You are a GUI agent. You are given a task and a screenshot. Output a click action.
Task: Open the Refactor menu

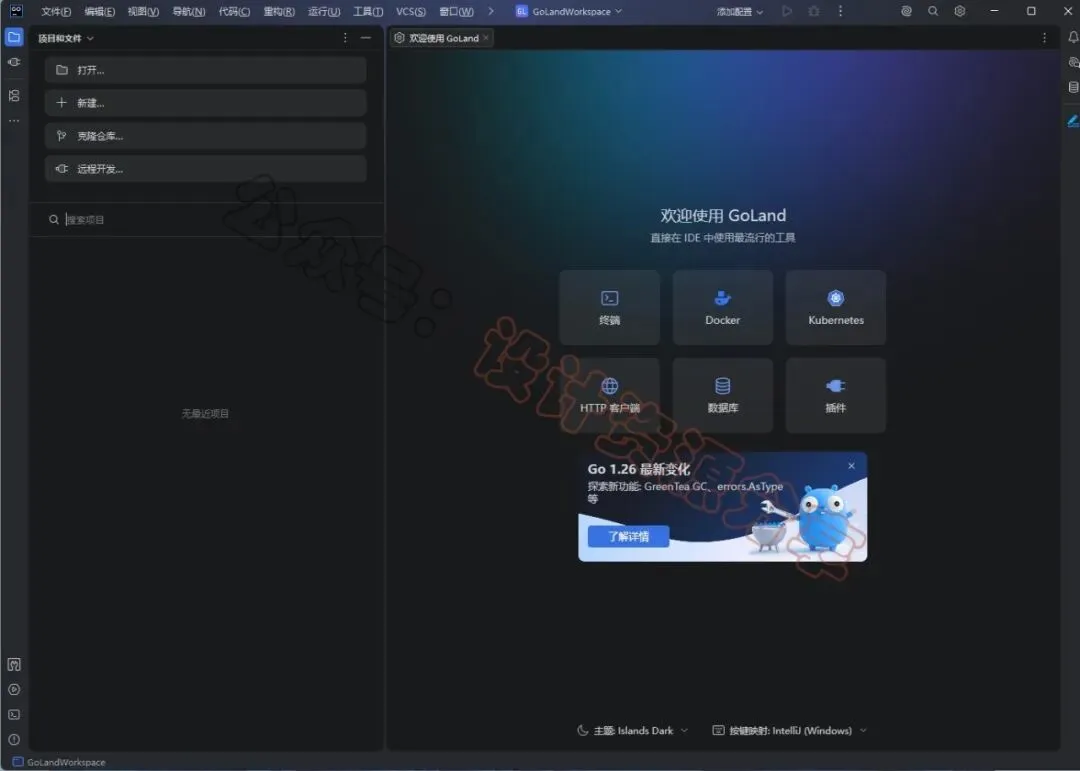tap(279, 12)
